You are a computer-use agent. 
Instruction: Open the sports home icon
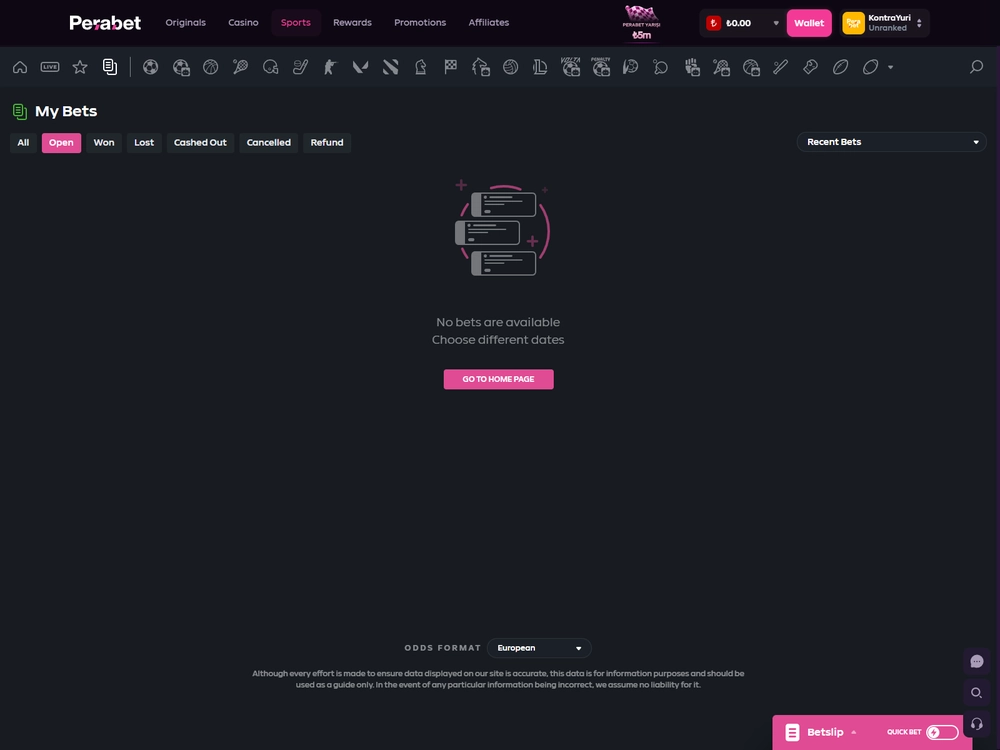pyautogui.click(x=20, y=67)
